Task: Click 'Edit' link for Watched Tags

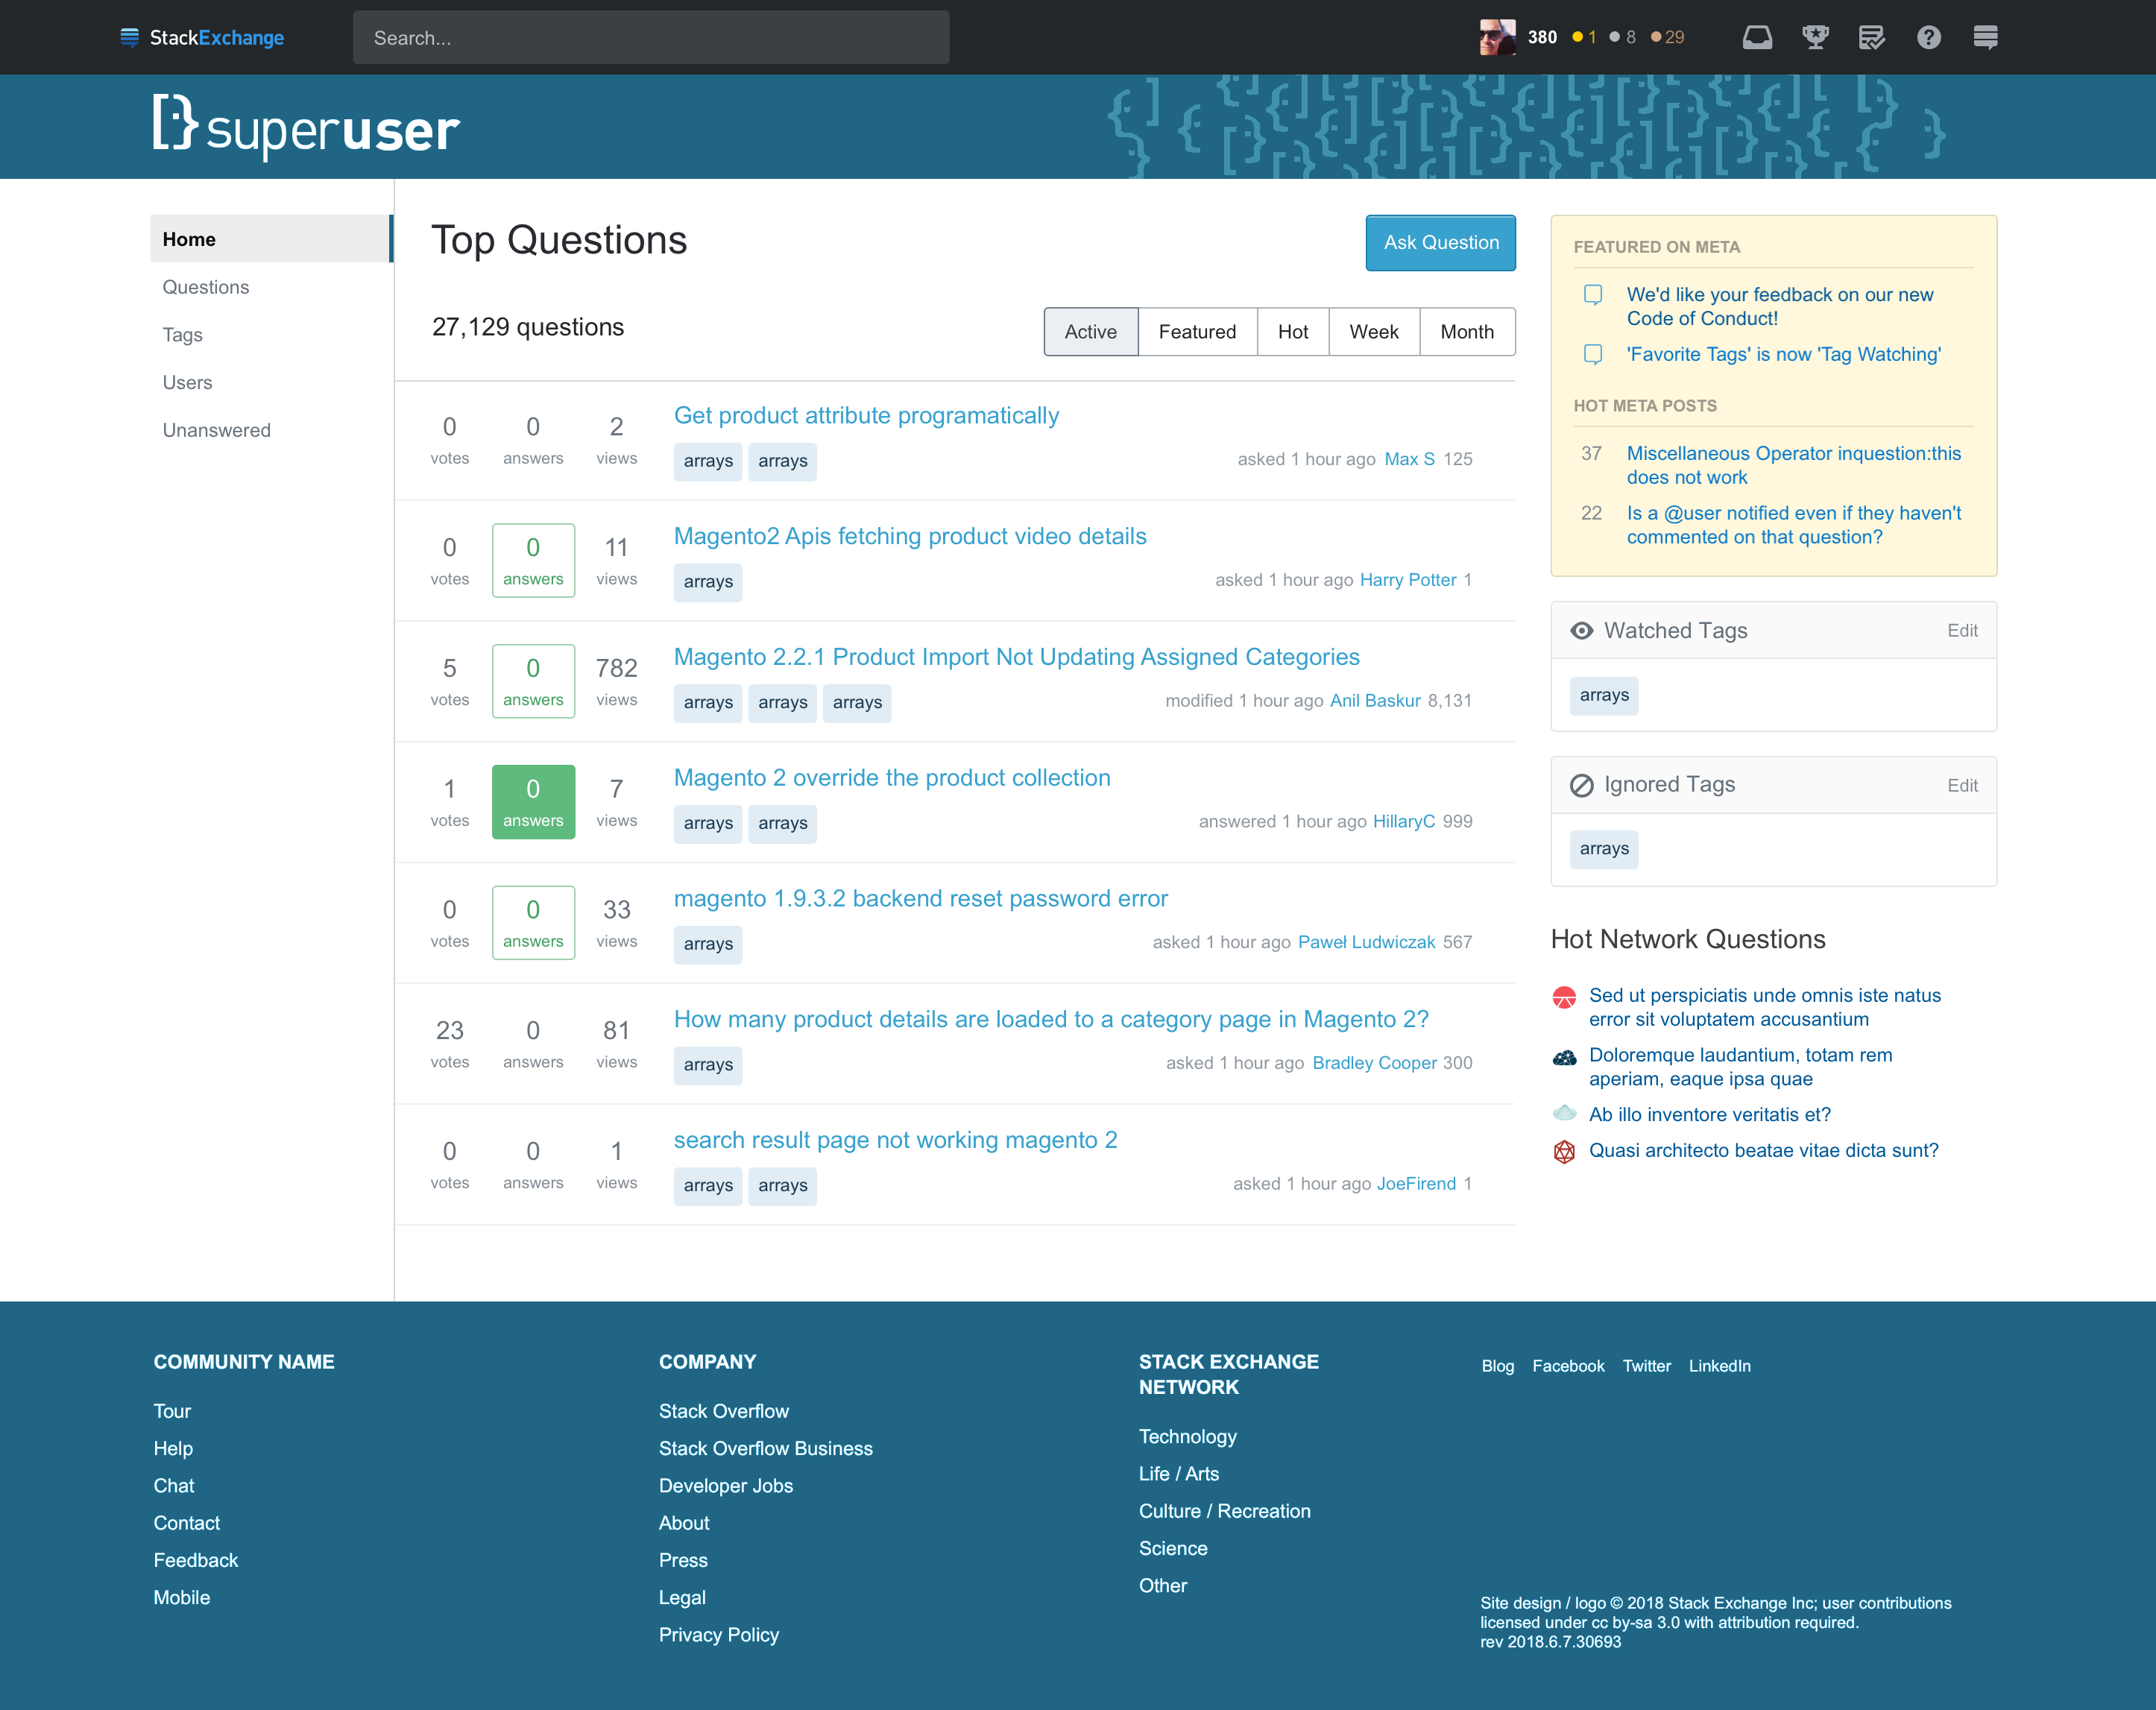Action: pos(1964,630)
